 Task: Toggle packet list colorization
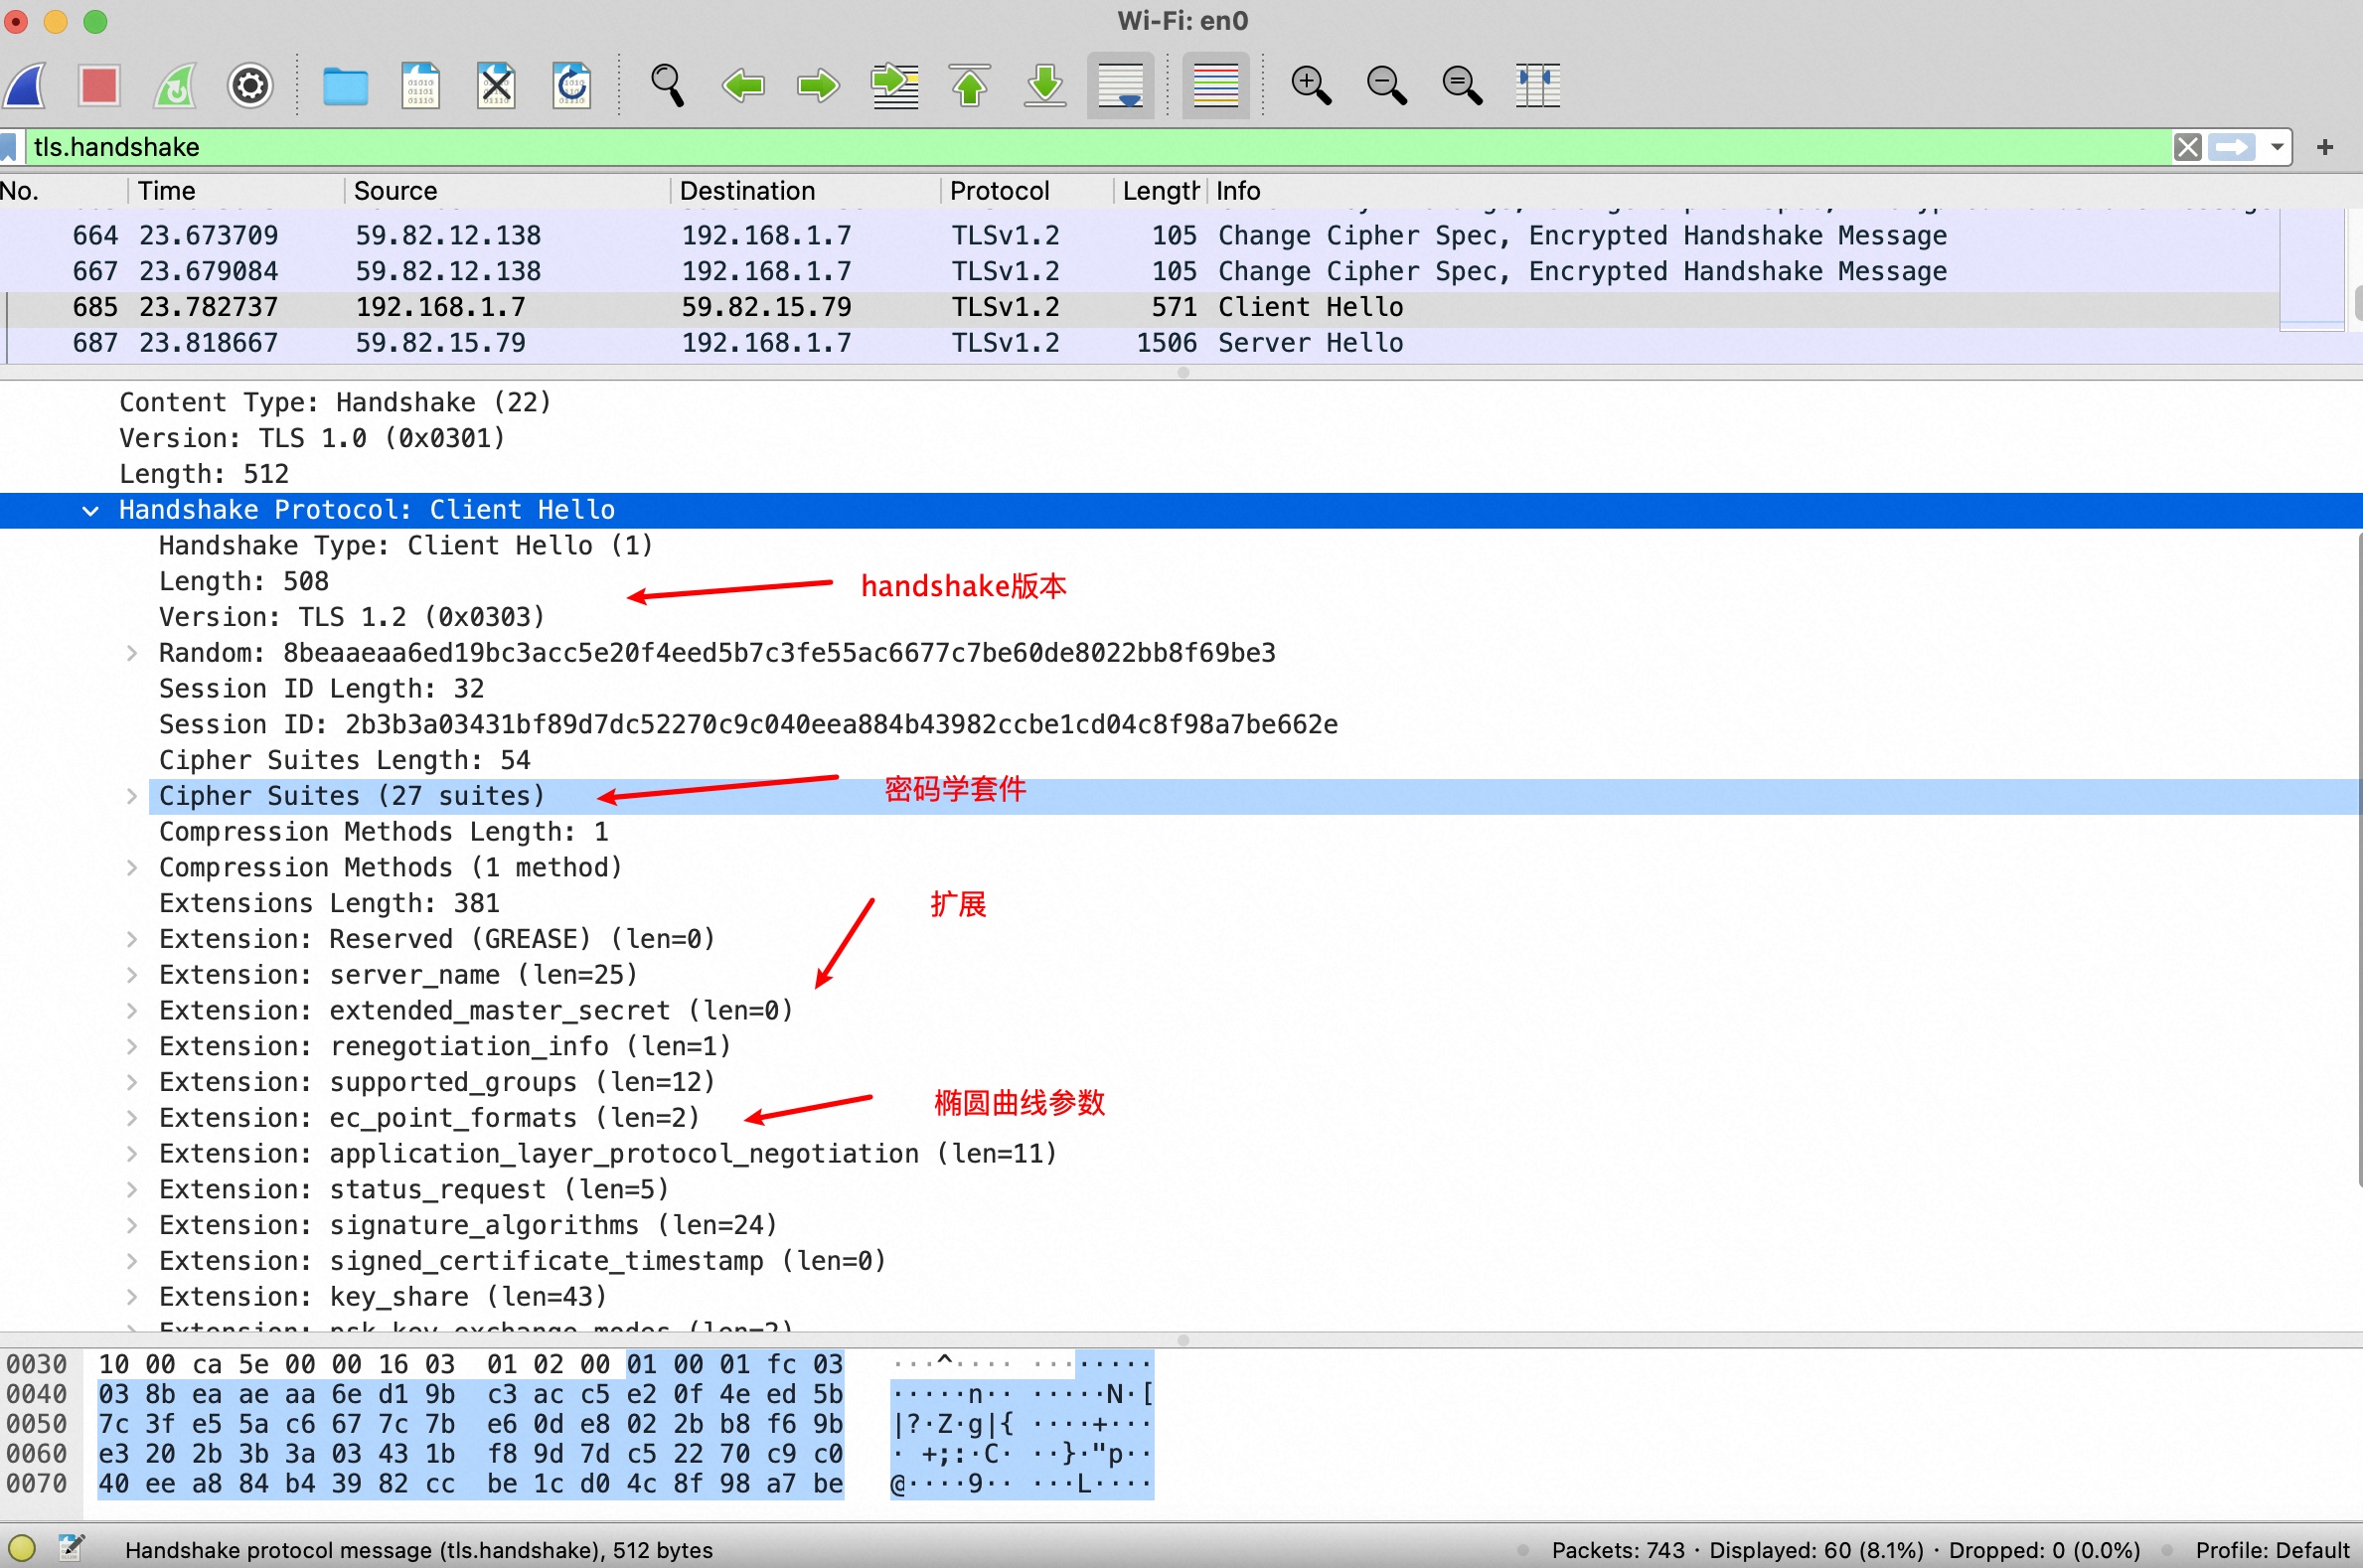tap(1216, 86)
